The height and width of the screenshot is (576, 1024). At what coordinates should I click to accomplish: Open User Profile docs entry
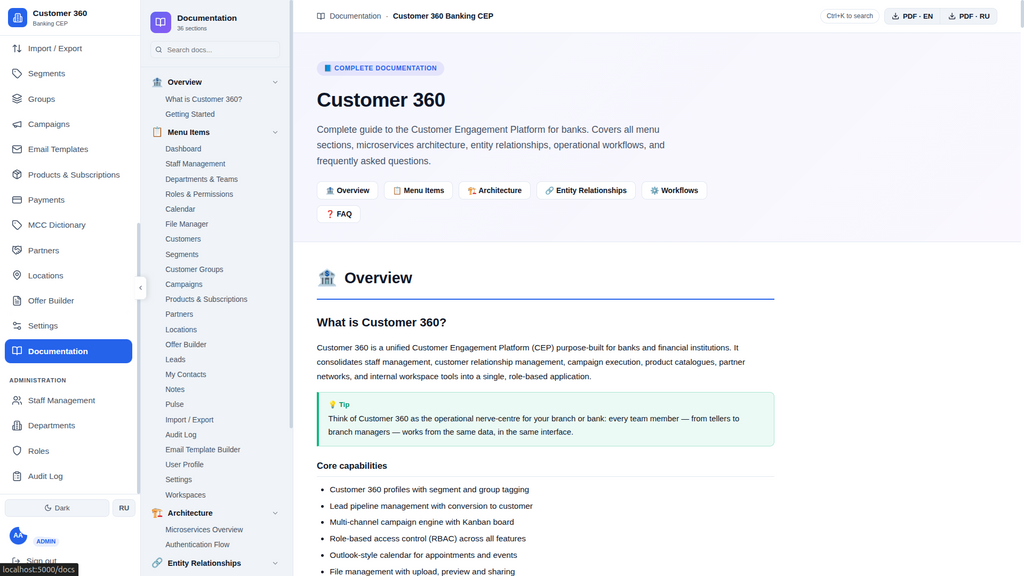pyautogui.click(x=184, y=464)
